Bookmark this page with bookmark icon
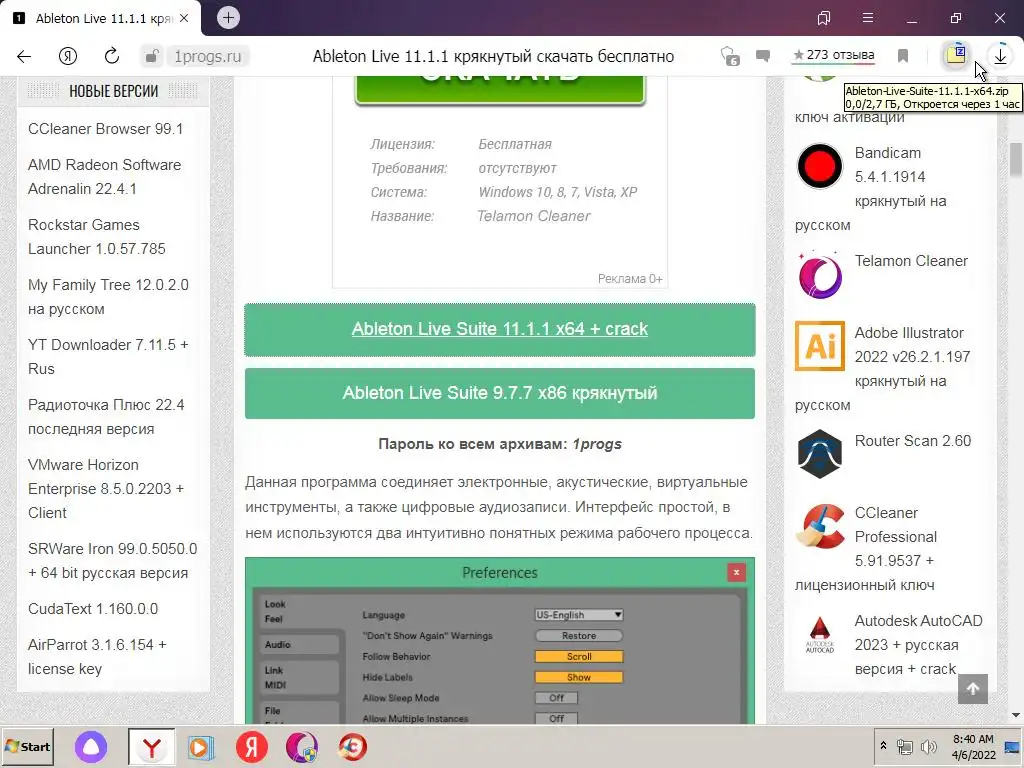1024x768 pixels. (x=903, y=56)
